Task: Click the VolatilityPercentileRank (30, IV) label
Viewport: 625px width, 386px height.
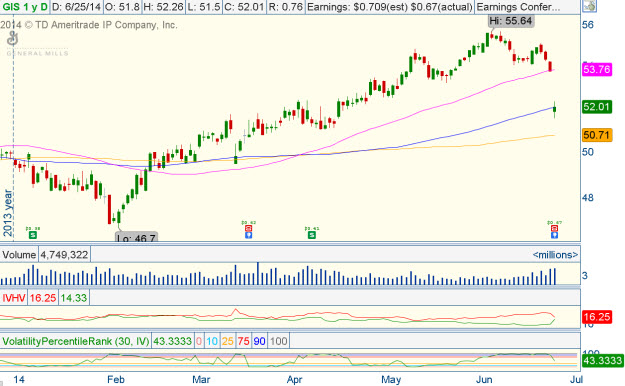Action: [75, 341]
